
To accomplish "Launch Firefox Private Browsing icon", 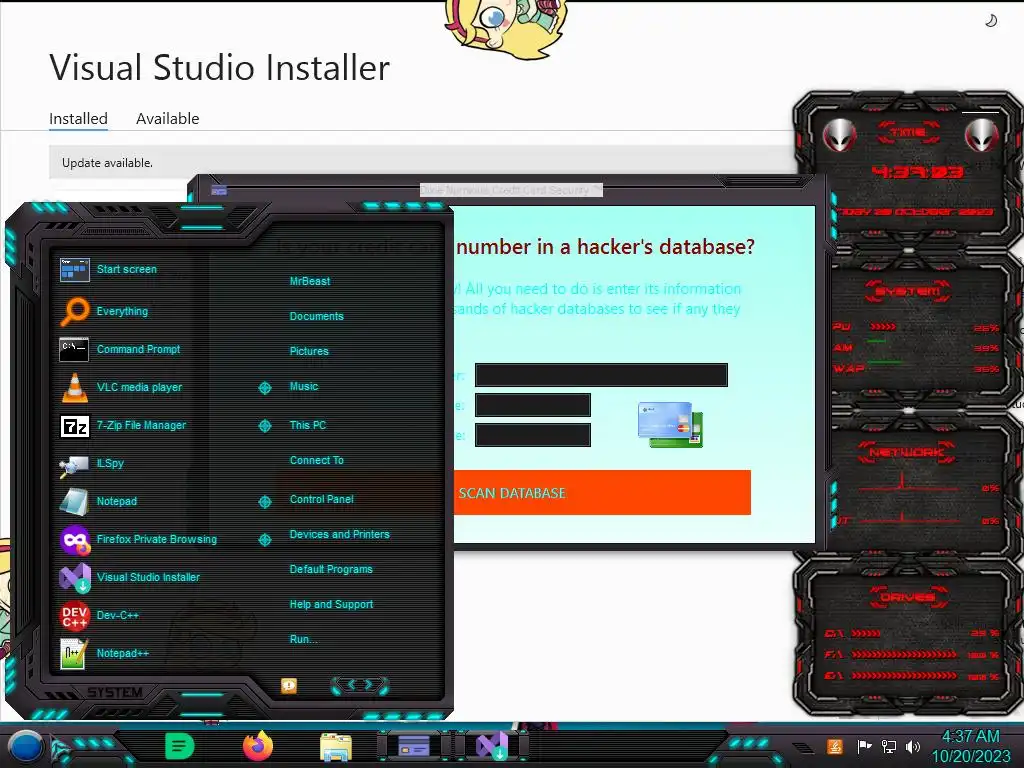I will pyautogui.click(x=74, y=539).
